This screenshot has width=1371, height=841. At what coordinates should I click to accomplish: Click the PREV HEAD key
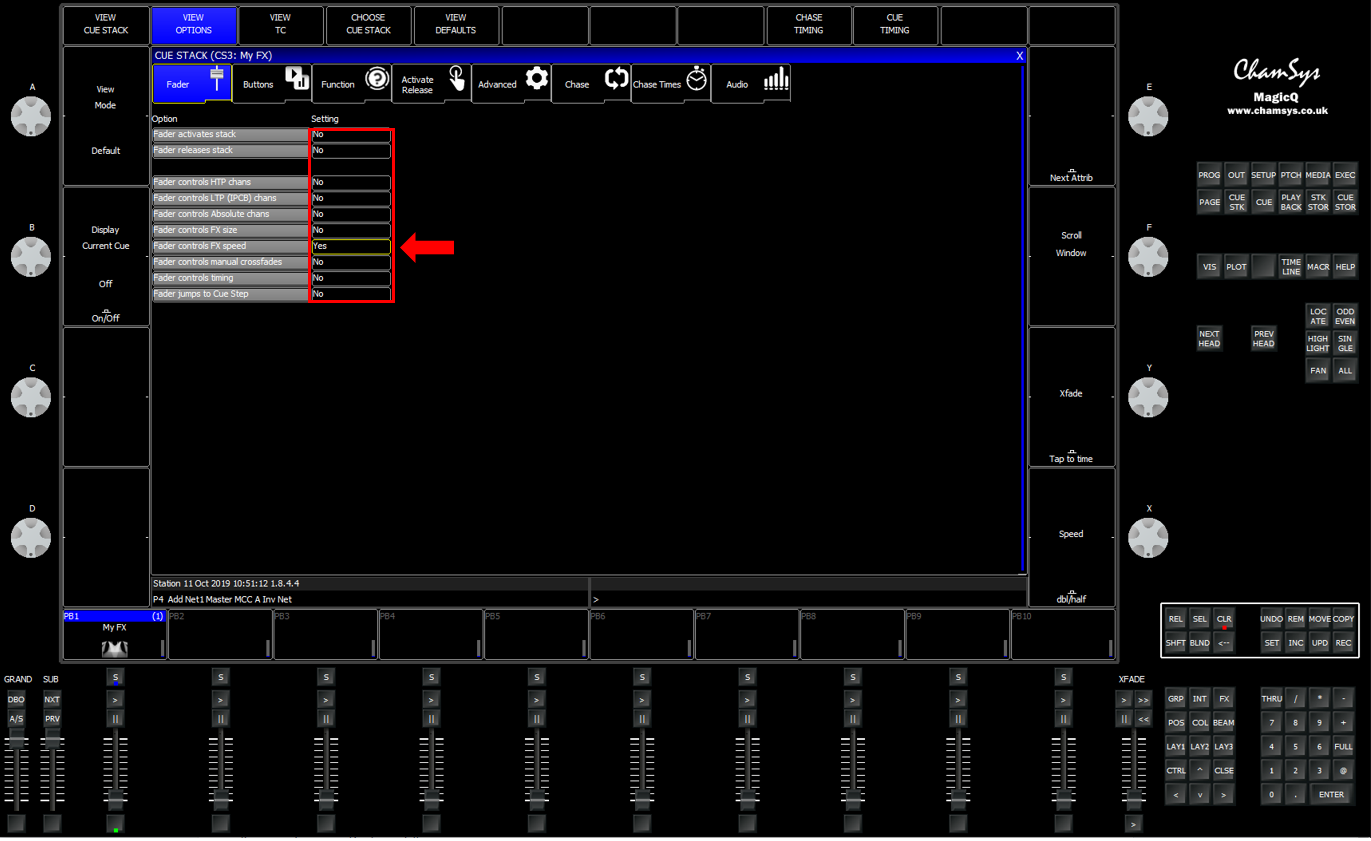pos(1264,338)
